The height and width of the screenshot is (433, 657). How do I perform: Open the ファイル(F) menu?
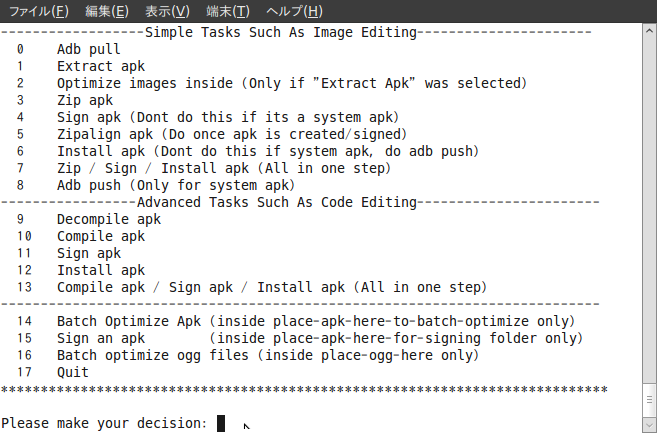(x=40, y=11)
